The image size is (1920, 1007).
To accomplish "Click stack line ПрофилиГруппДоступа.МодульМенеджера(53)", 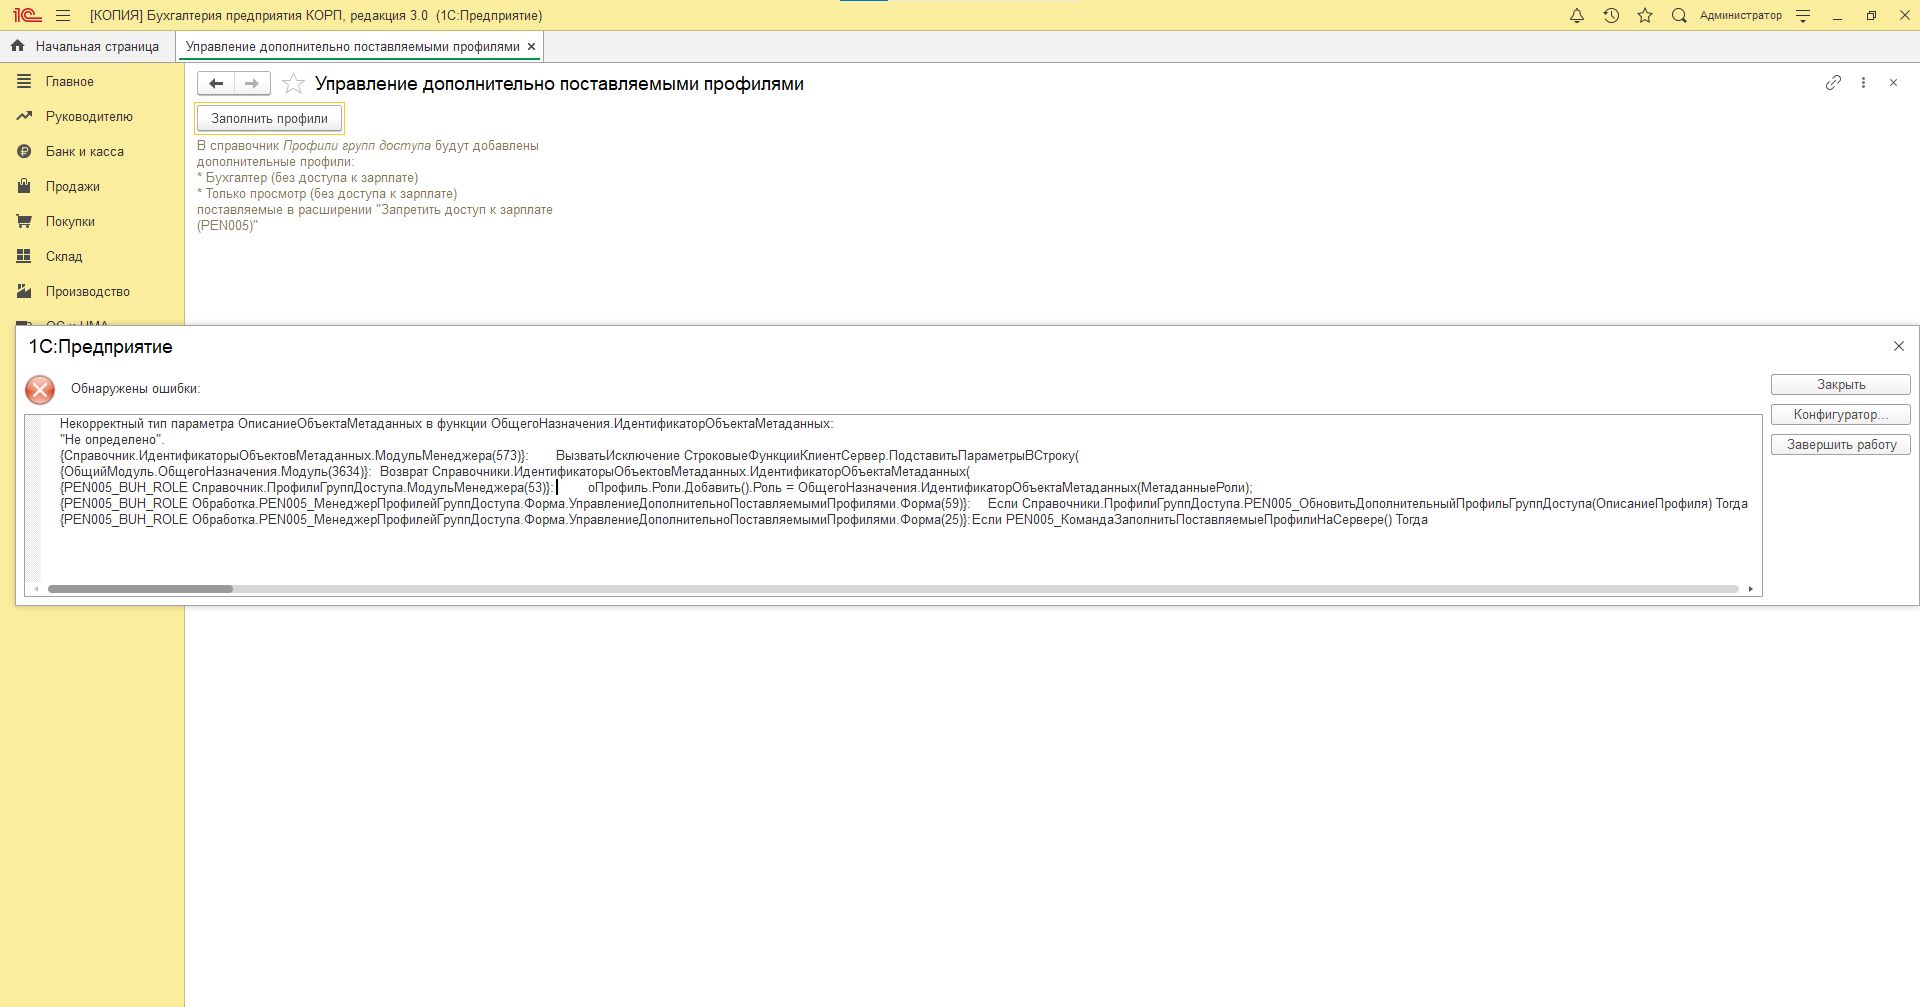I will tap(656, 488).
